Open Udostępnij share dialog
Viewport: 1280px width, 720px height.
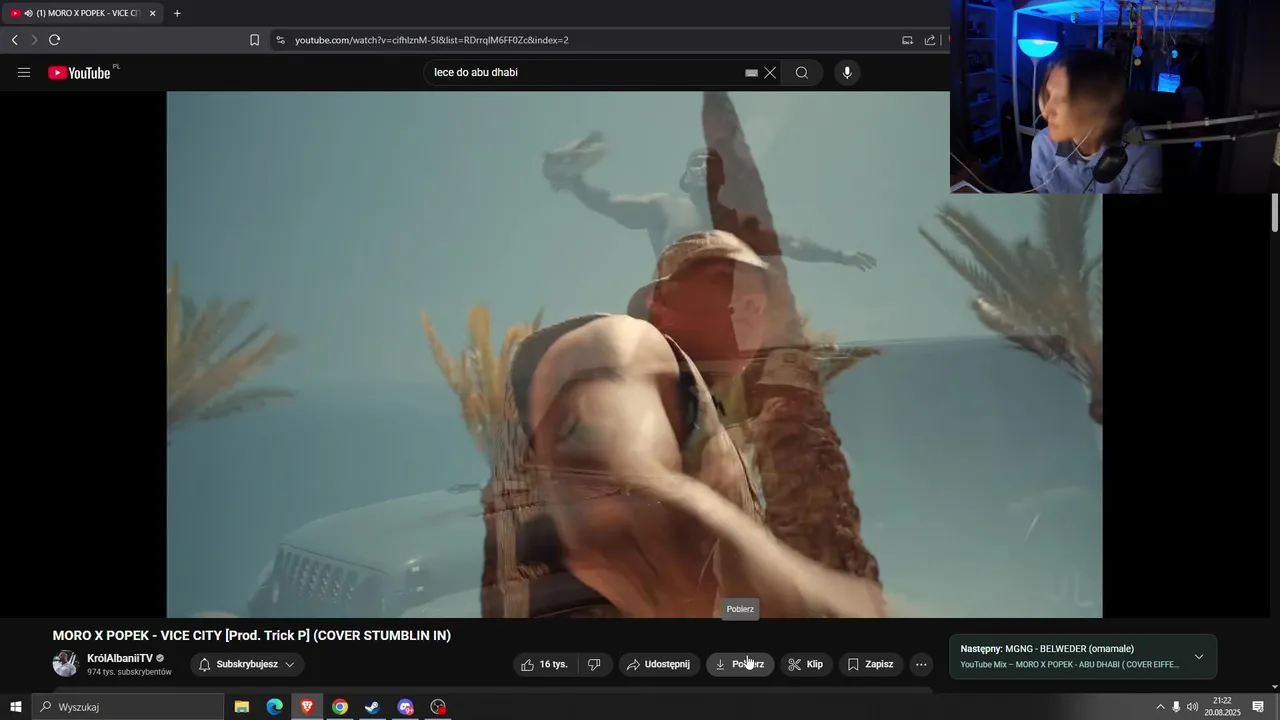pyautogui.click(x=659, y=664)
